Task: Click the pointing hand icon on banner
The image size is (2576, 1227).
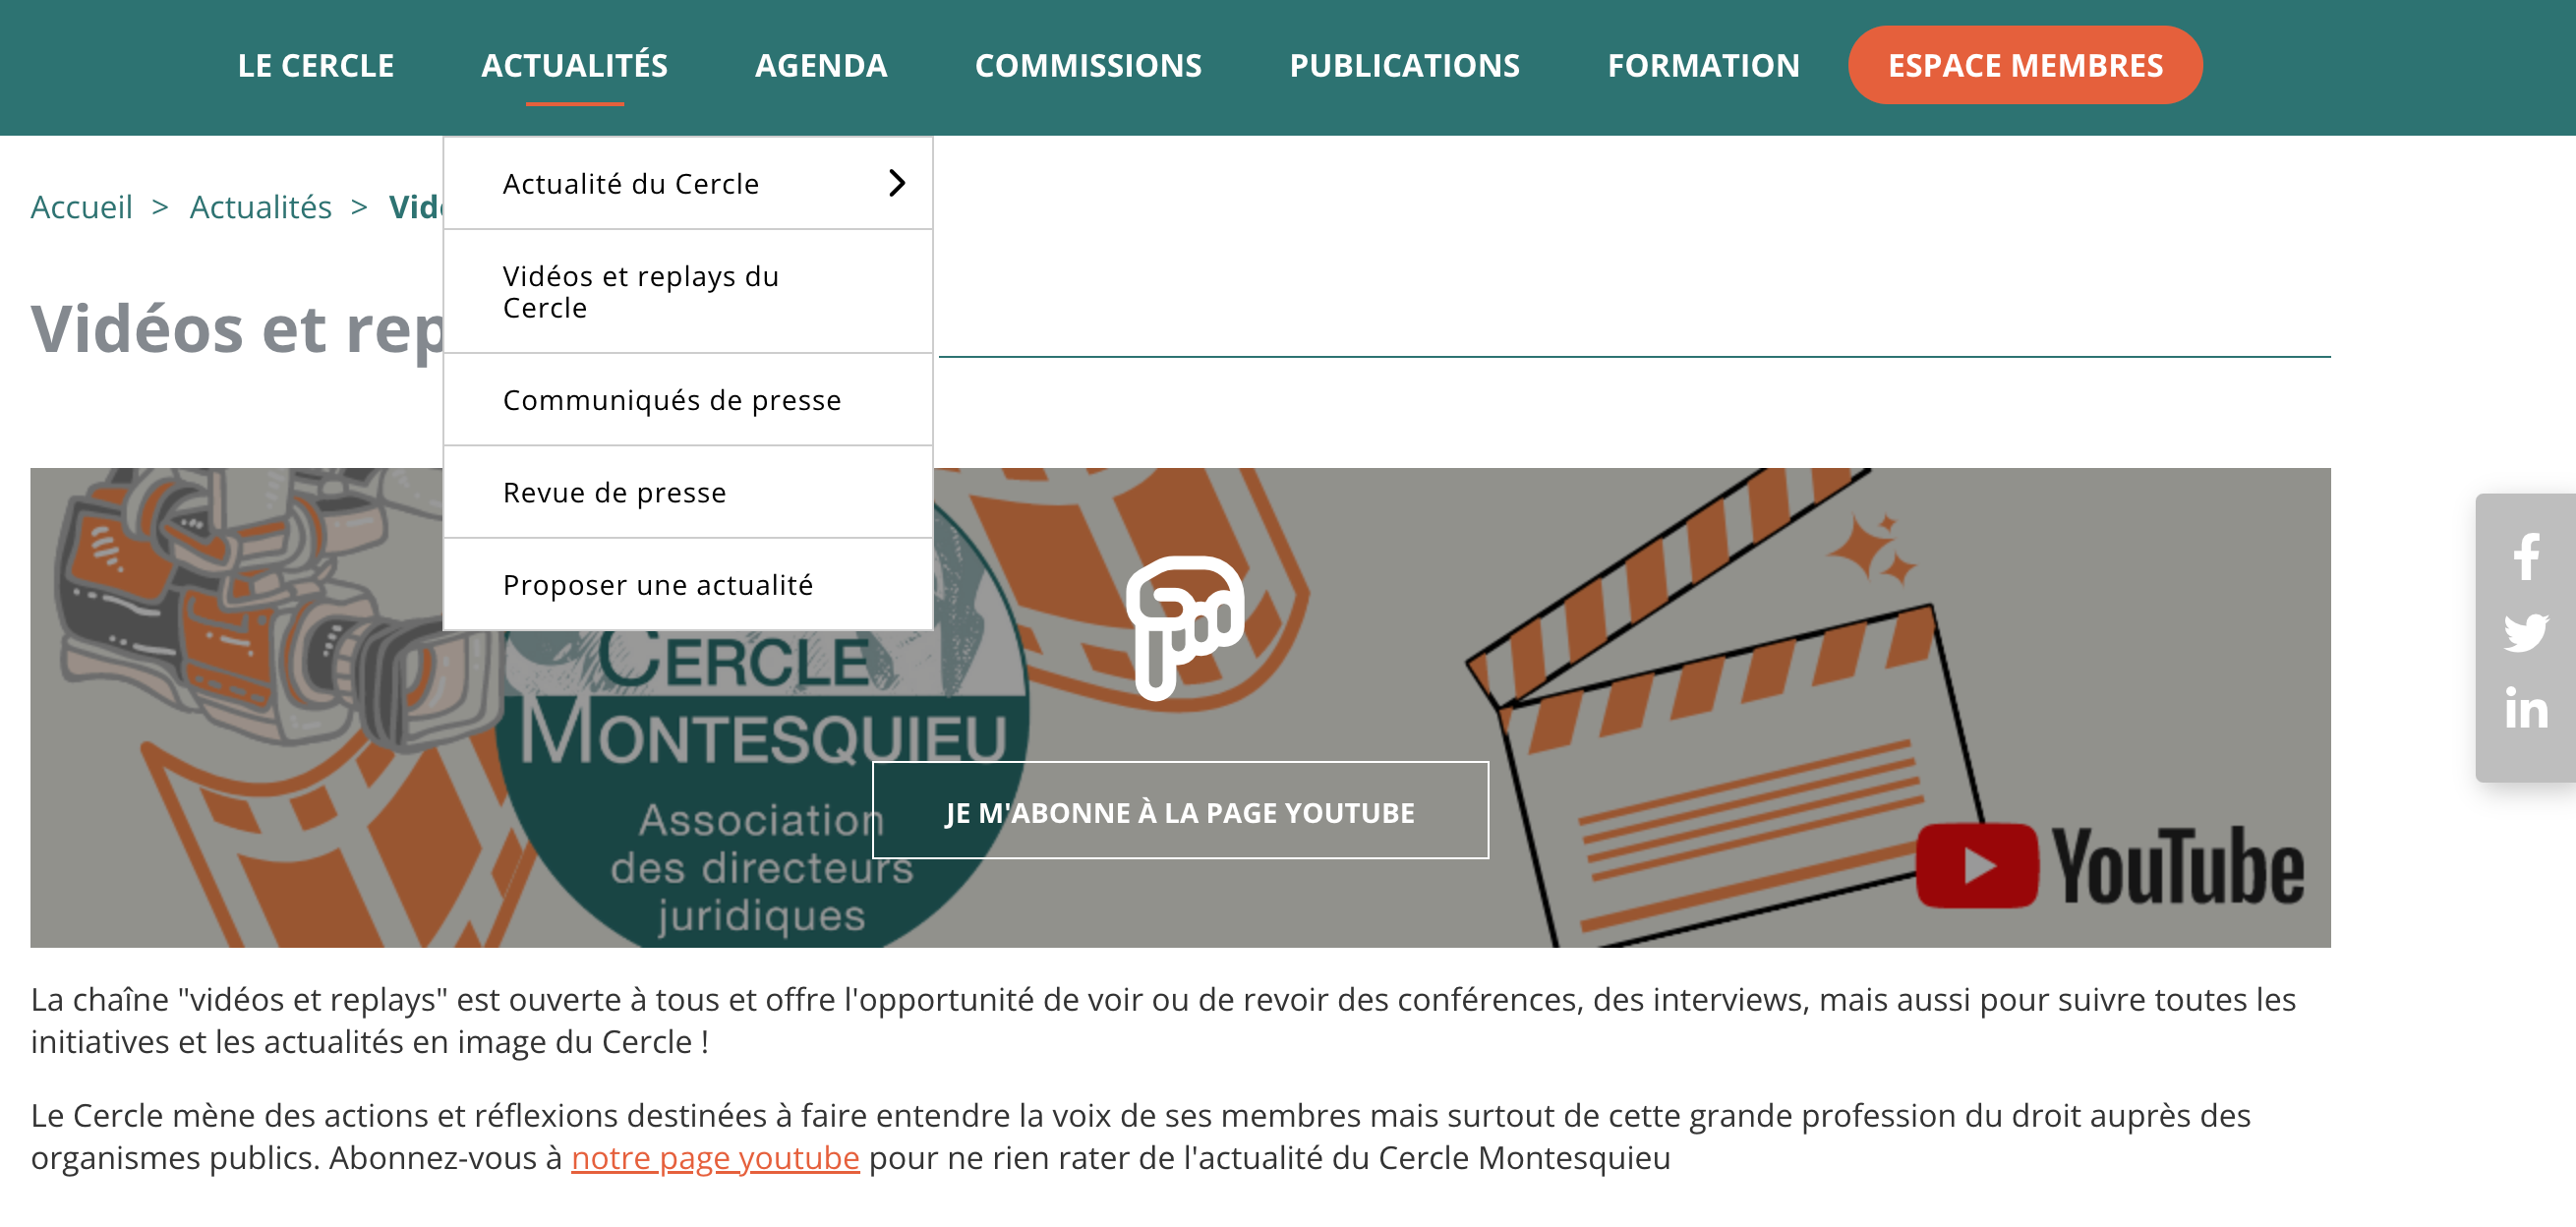Action: 1185,628
